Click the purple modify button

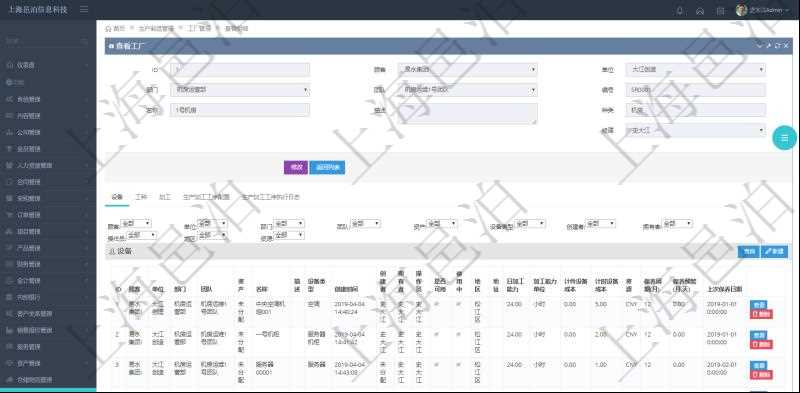296,167
